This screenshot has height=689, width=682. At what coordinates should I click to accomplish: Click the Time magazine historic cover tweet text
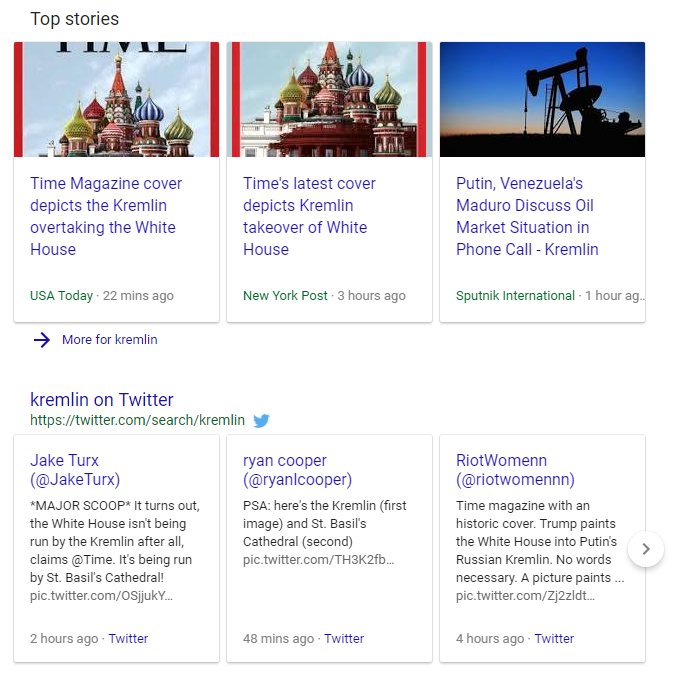(540, 541)
